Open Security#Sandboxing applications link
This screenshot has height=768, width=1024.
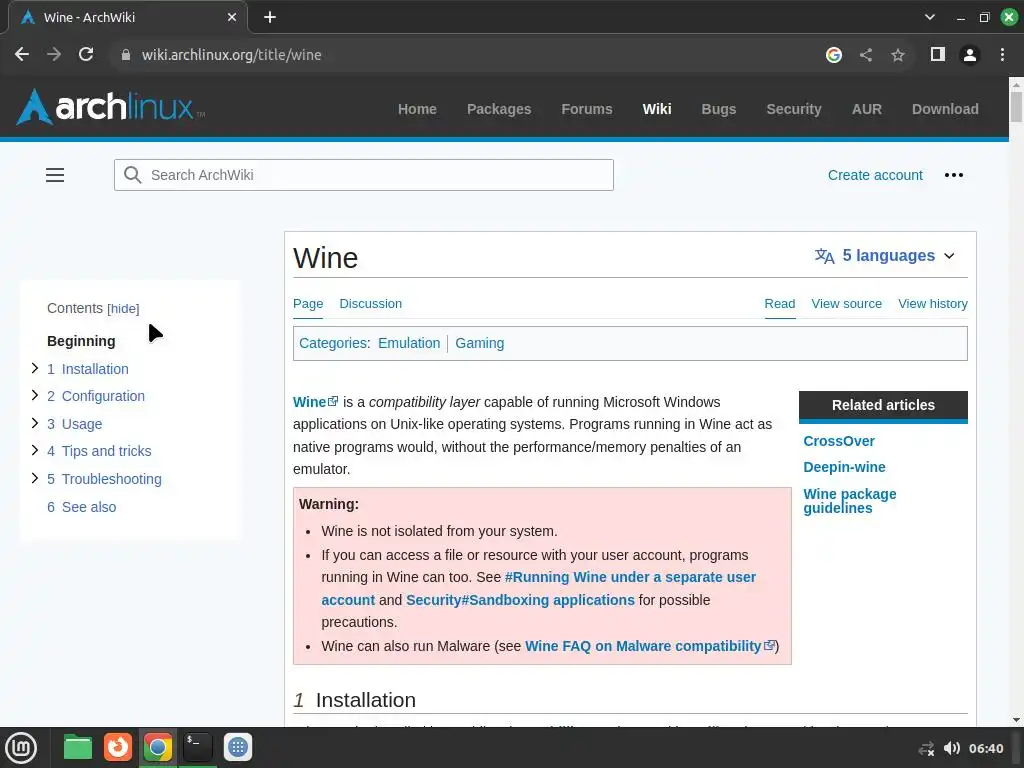coord(520,600)
